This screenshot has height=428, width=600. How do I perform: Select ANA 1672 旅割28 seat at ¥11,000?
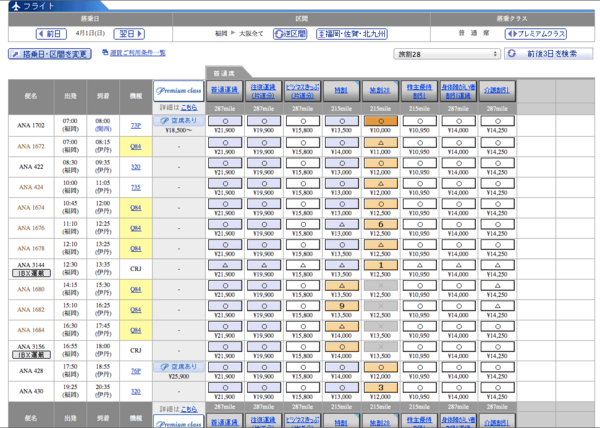click(x=380, y=142)
